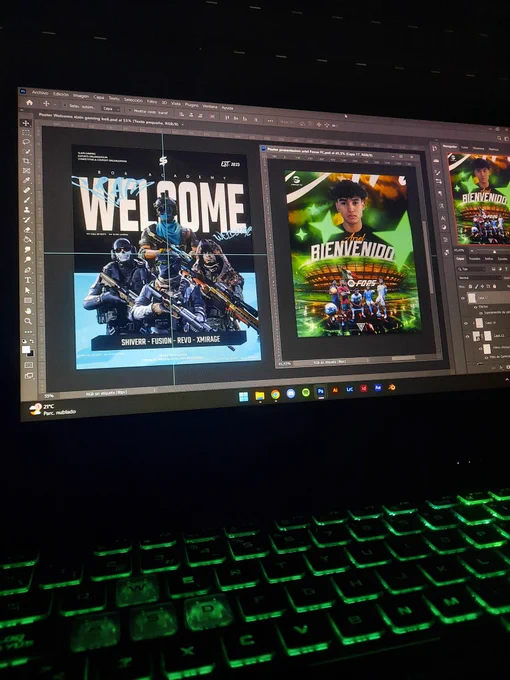
Task: Toggle lock-all padlock icon in Layers panel
Action: 494,286
